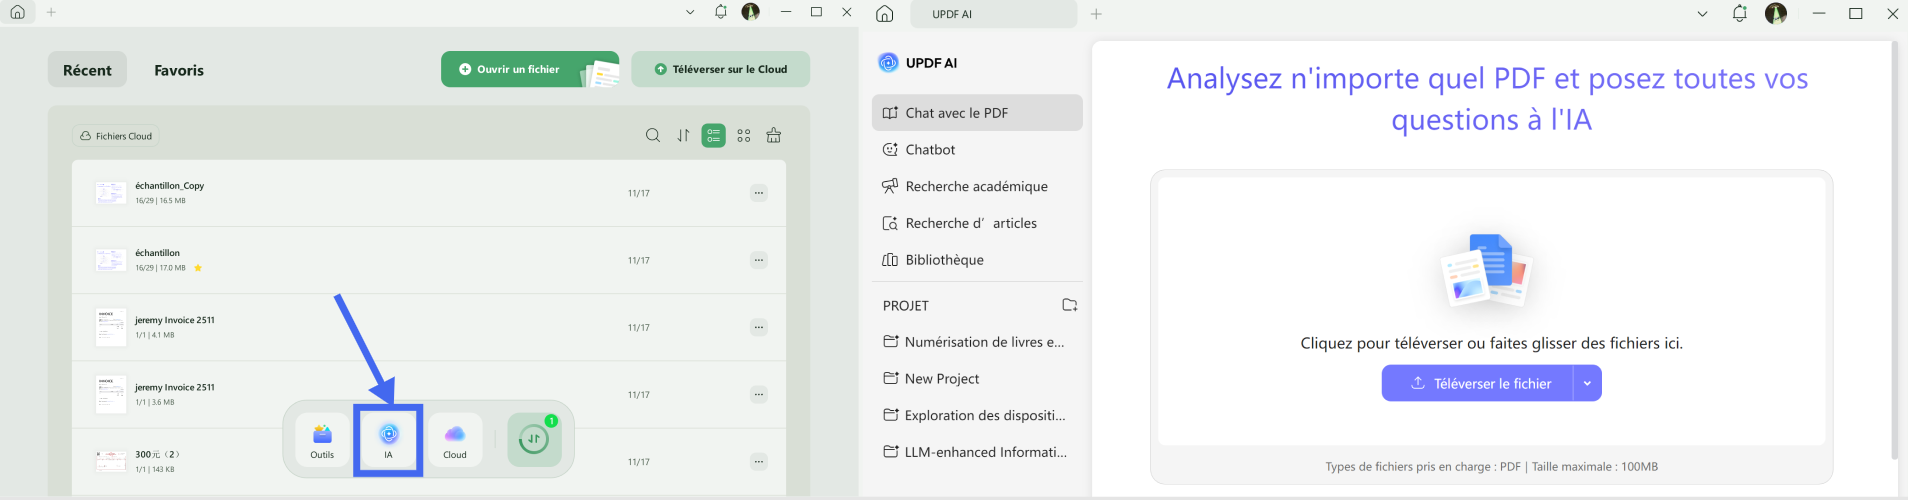
Task: Open the IA assistant button in dock
Action: click(388, 440)
